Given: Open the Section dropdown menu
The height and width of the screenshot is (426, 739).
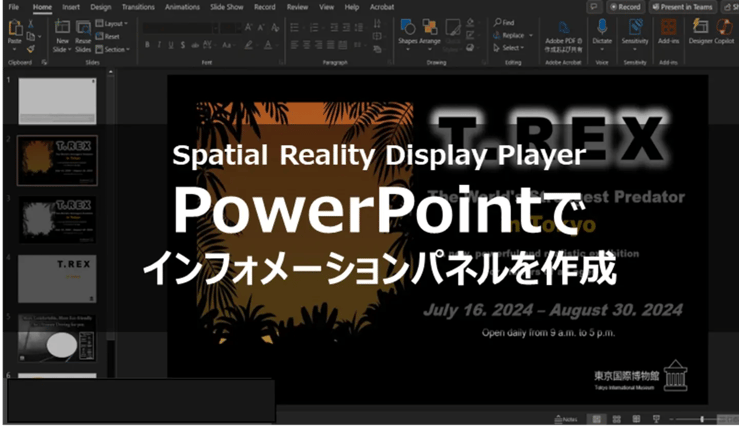Looking at the screenshot, I should pos(115,49).
